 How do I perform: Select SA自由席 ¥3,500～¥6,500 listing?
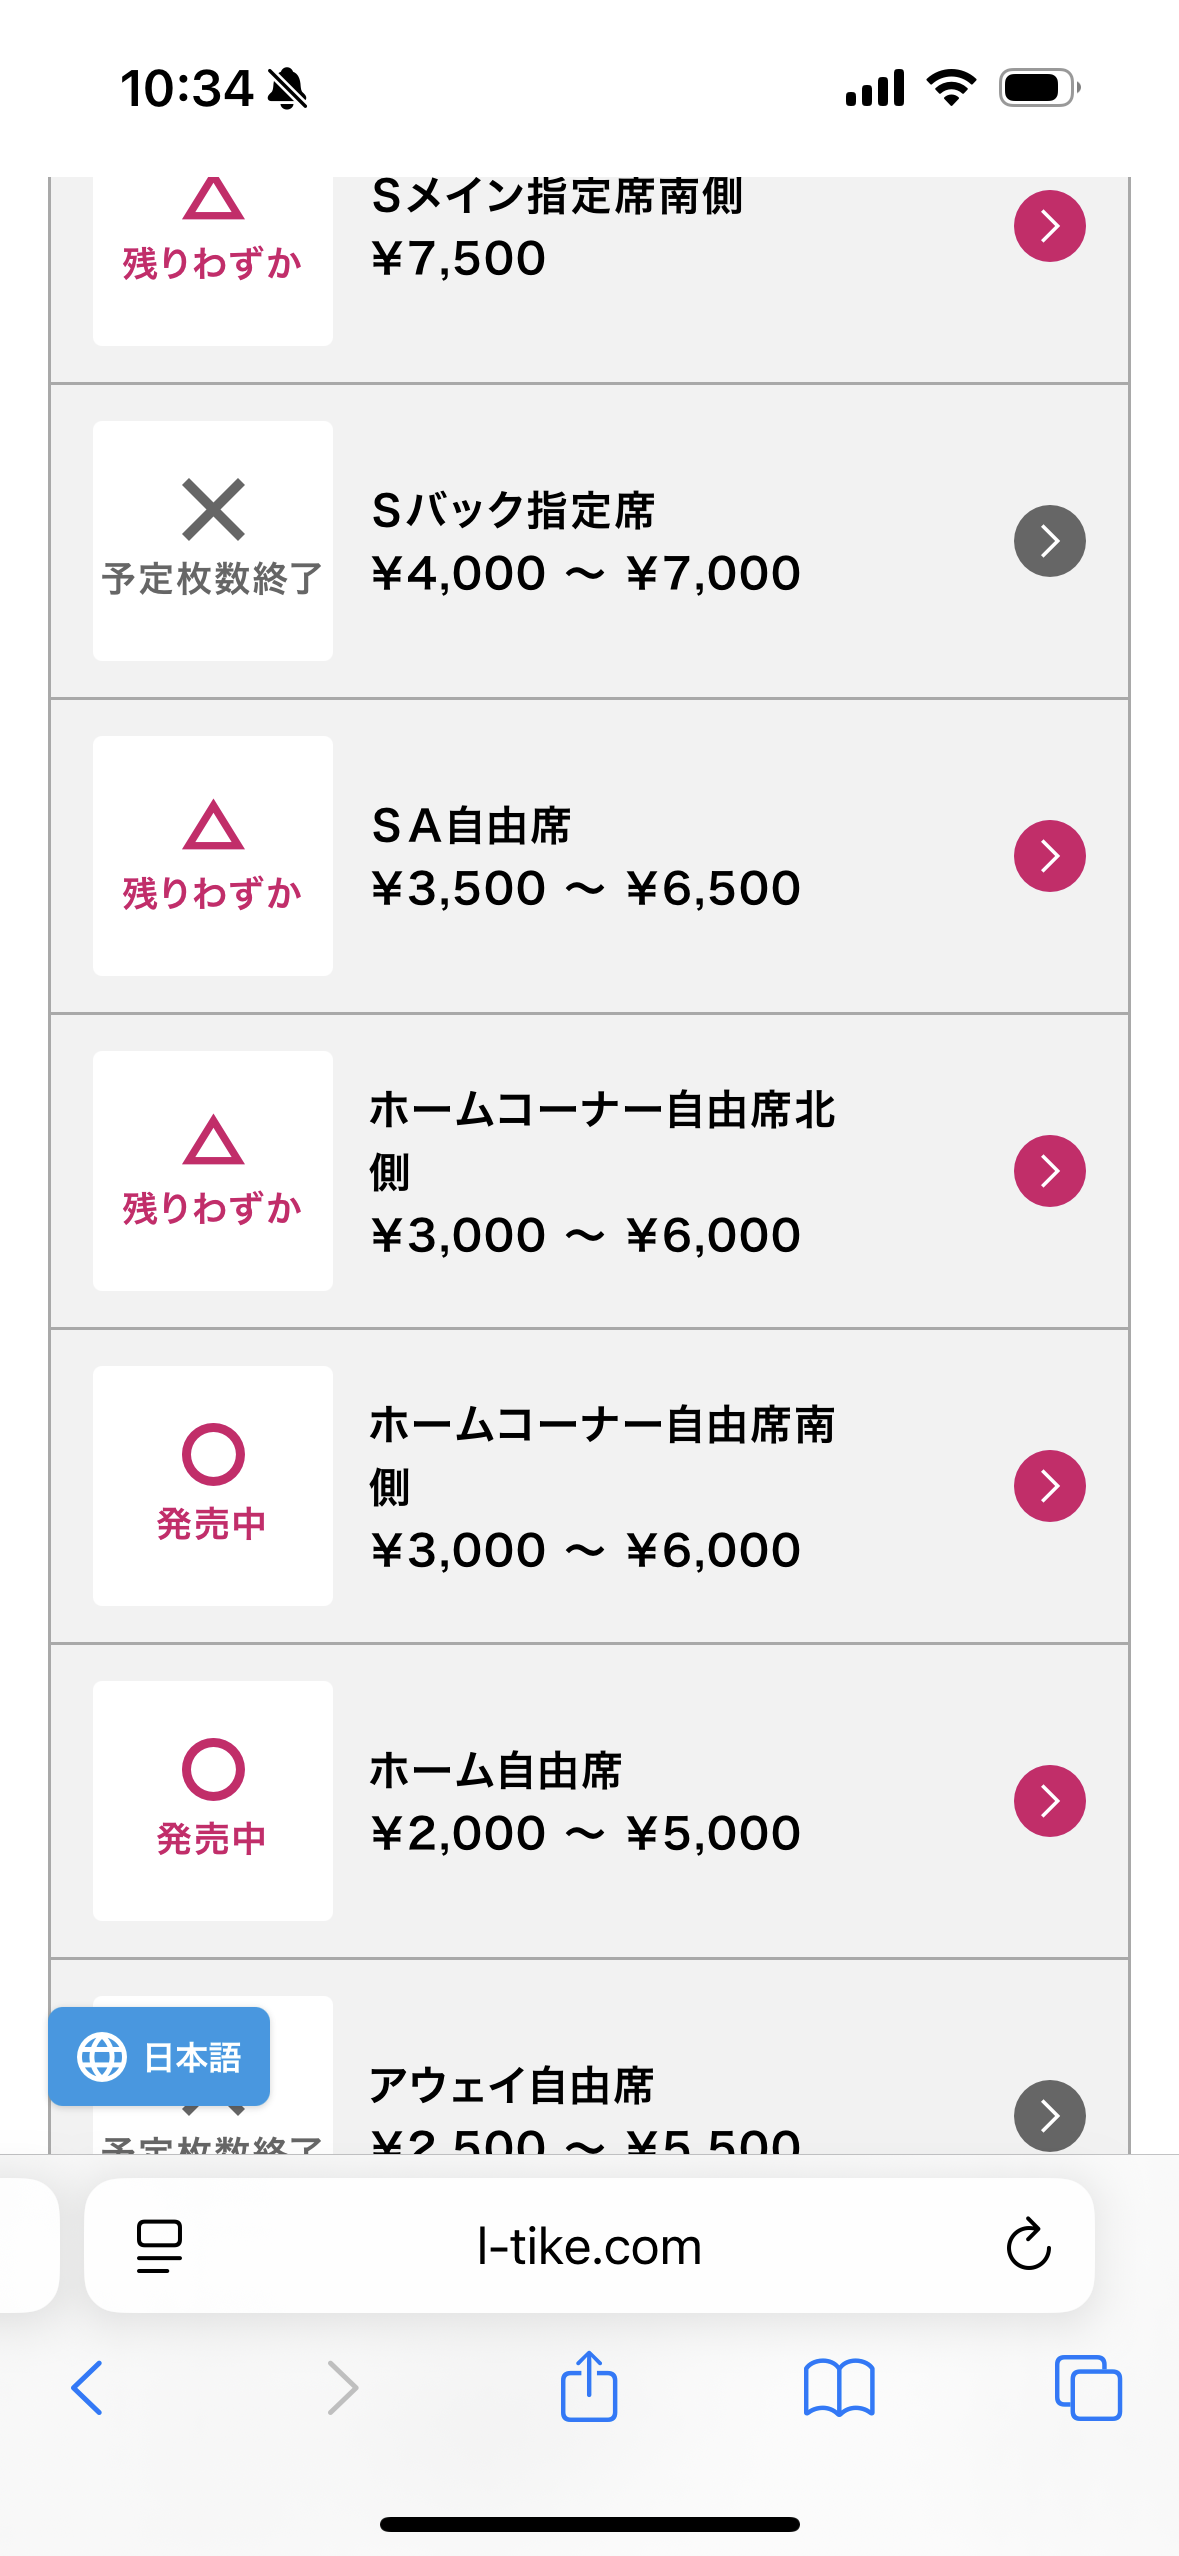[x=585, y=857]
